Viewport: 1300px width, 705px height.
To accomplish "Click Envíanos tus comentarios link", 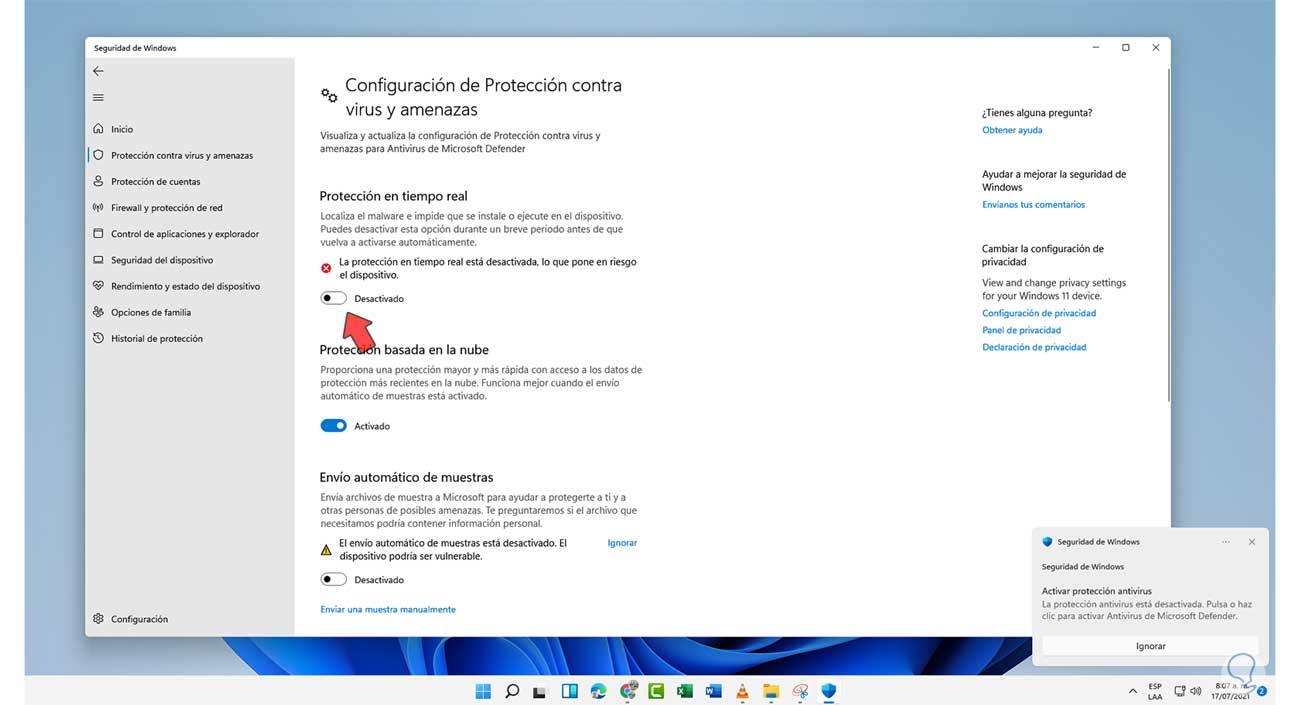I will [x=1033, y=204].
